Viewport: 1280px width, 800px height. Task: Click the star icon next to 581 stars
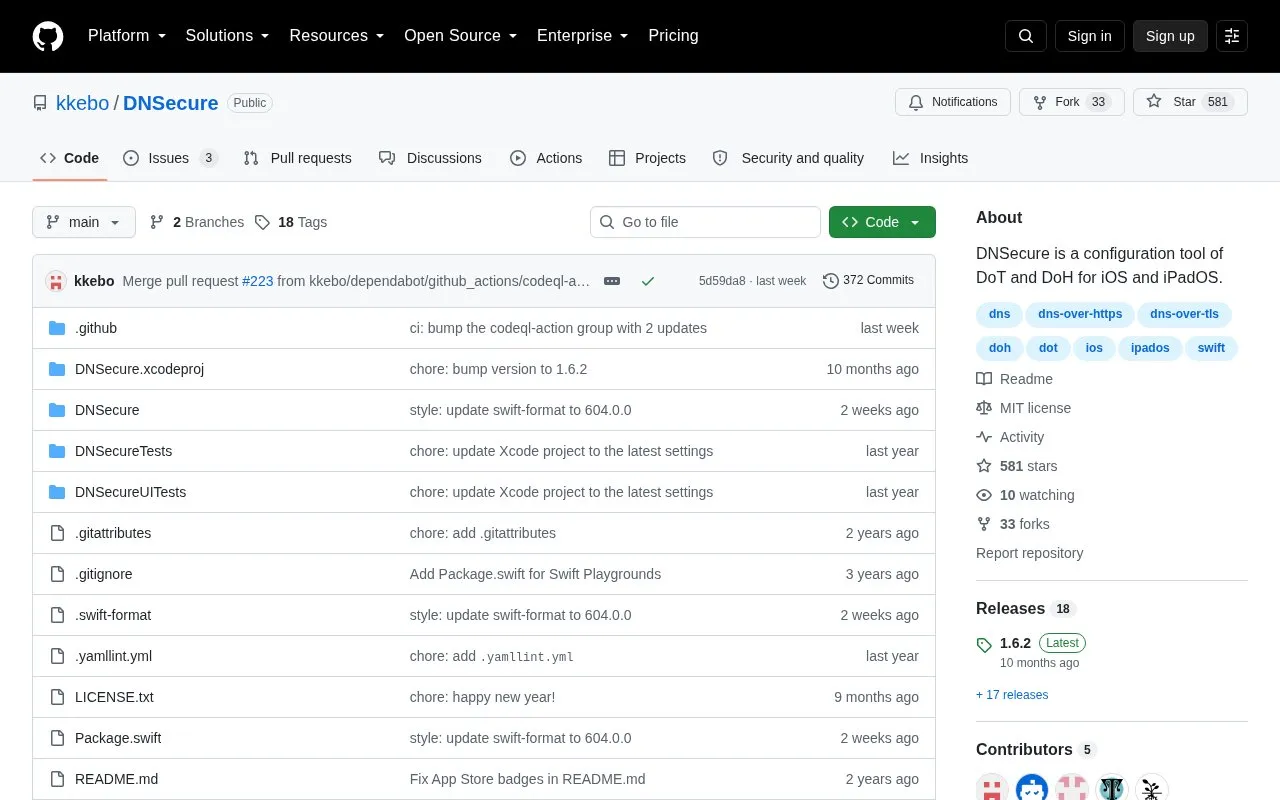tap(984, 466)
